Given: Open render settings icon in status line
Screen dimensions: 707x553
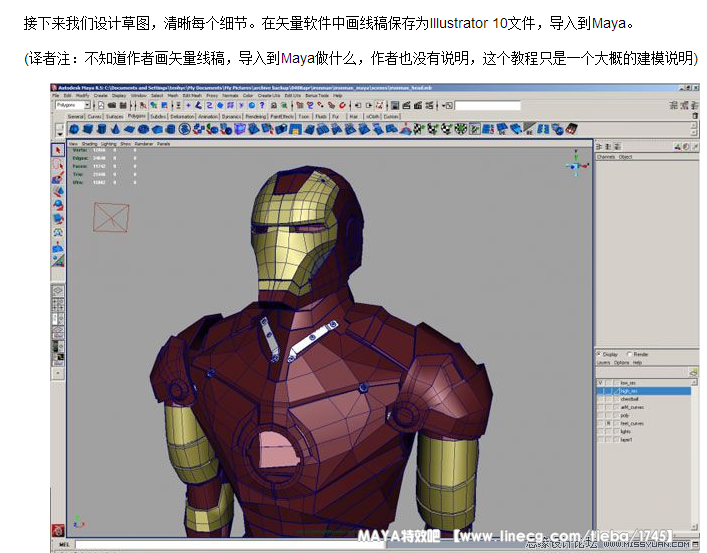Looking at the screenshot, I should (x=429, y=105).
